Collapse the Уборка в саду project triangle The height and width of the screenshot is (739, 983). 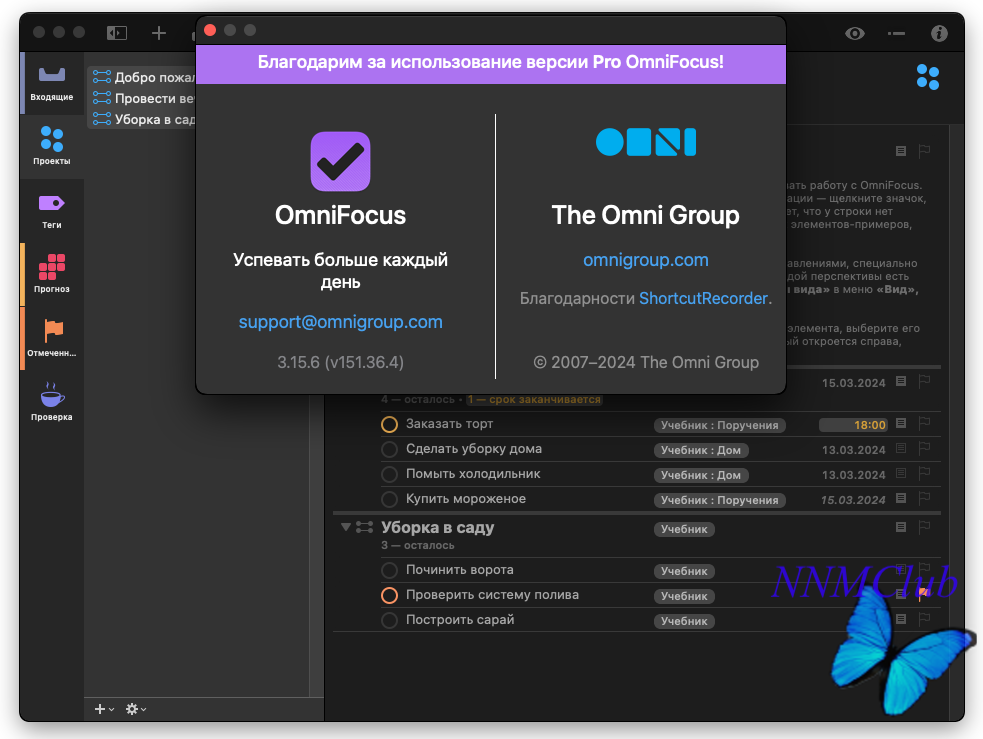pos(345,527)
